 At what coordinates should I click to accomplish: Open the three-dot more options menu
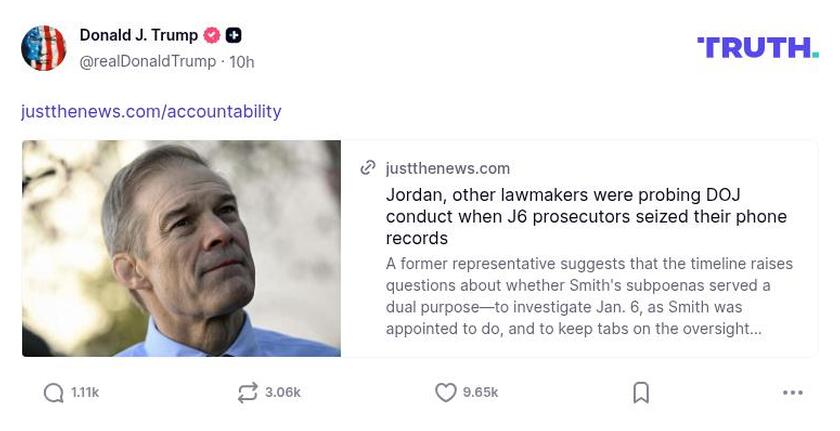coord(792,393)
